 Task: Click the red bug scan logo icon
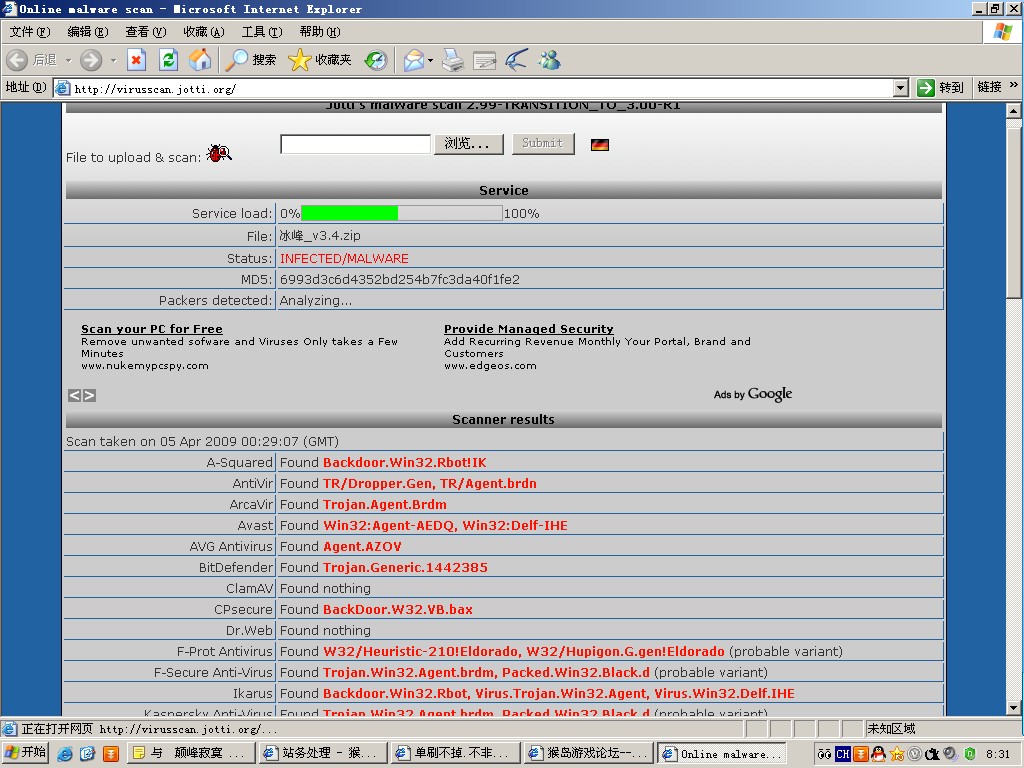[219, 153]
